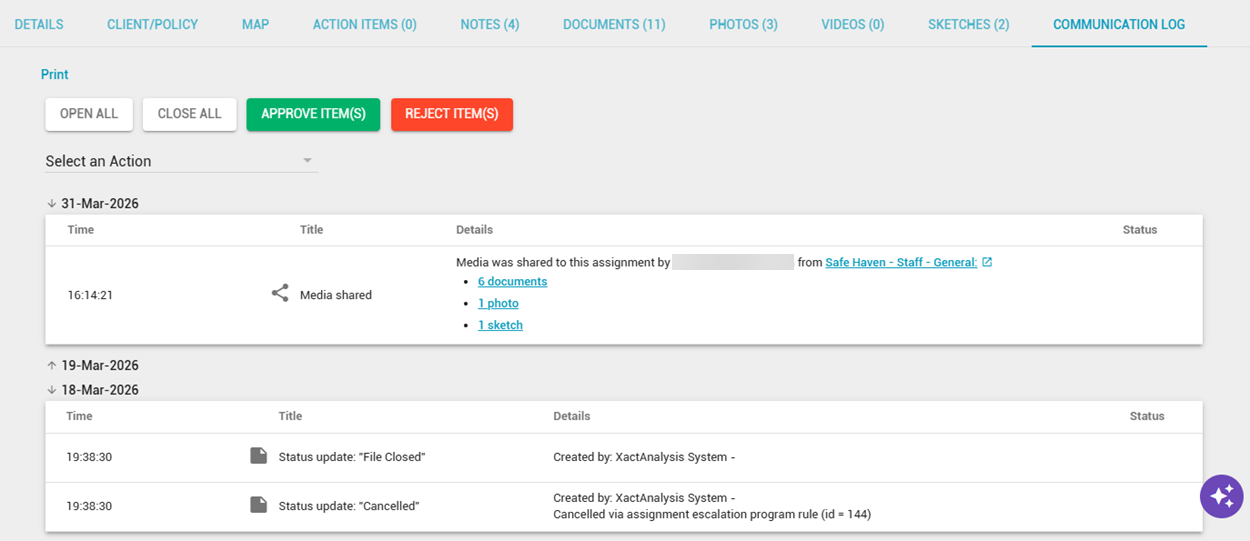Switch to the Documents (11) tab

coord(614,24)
